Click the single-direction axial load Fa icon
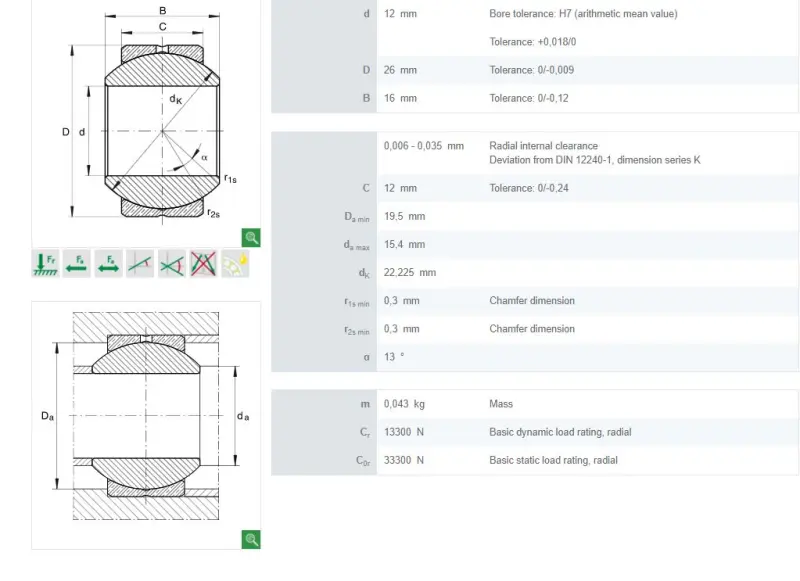This screenshot has height=581, width=800. pos(77,264)
